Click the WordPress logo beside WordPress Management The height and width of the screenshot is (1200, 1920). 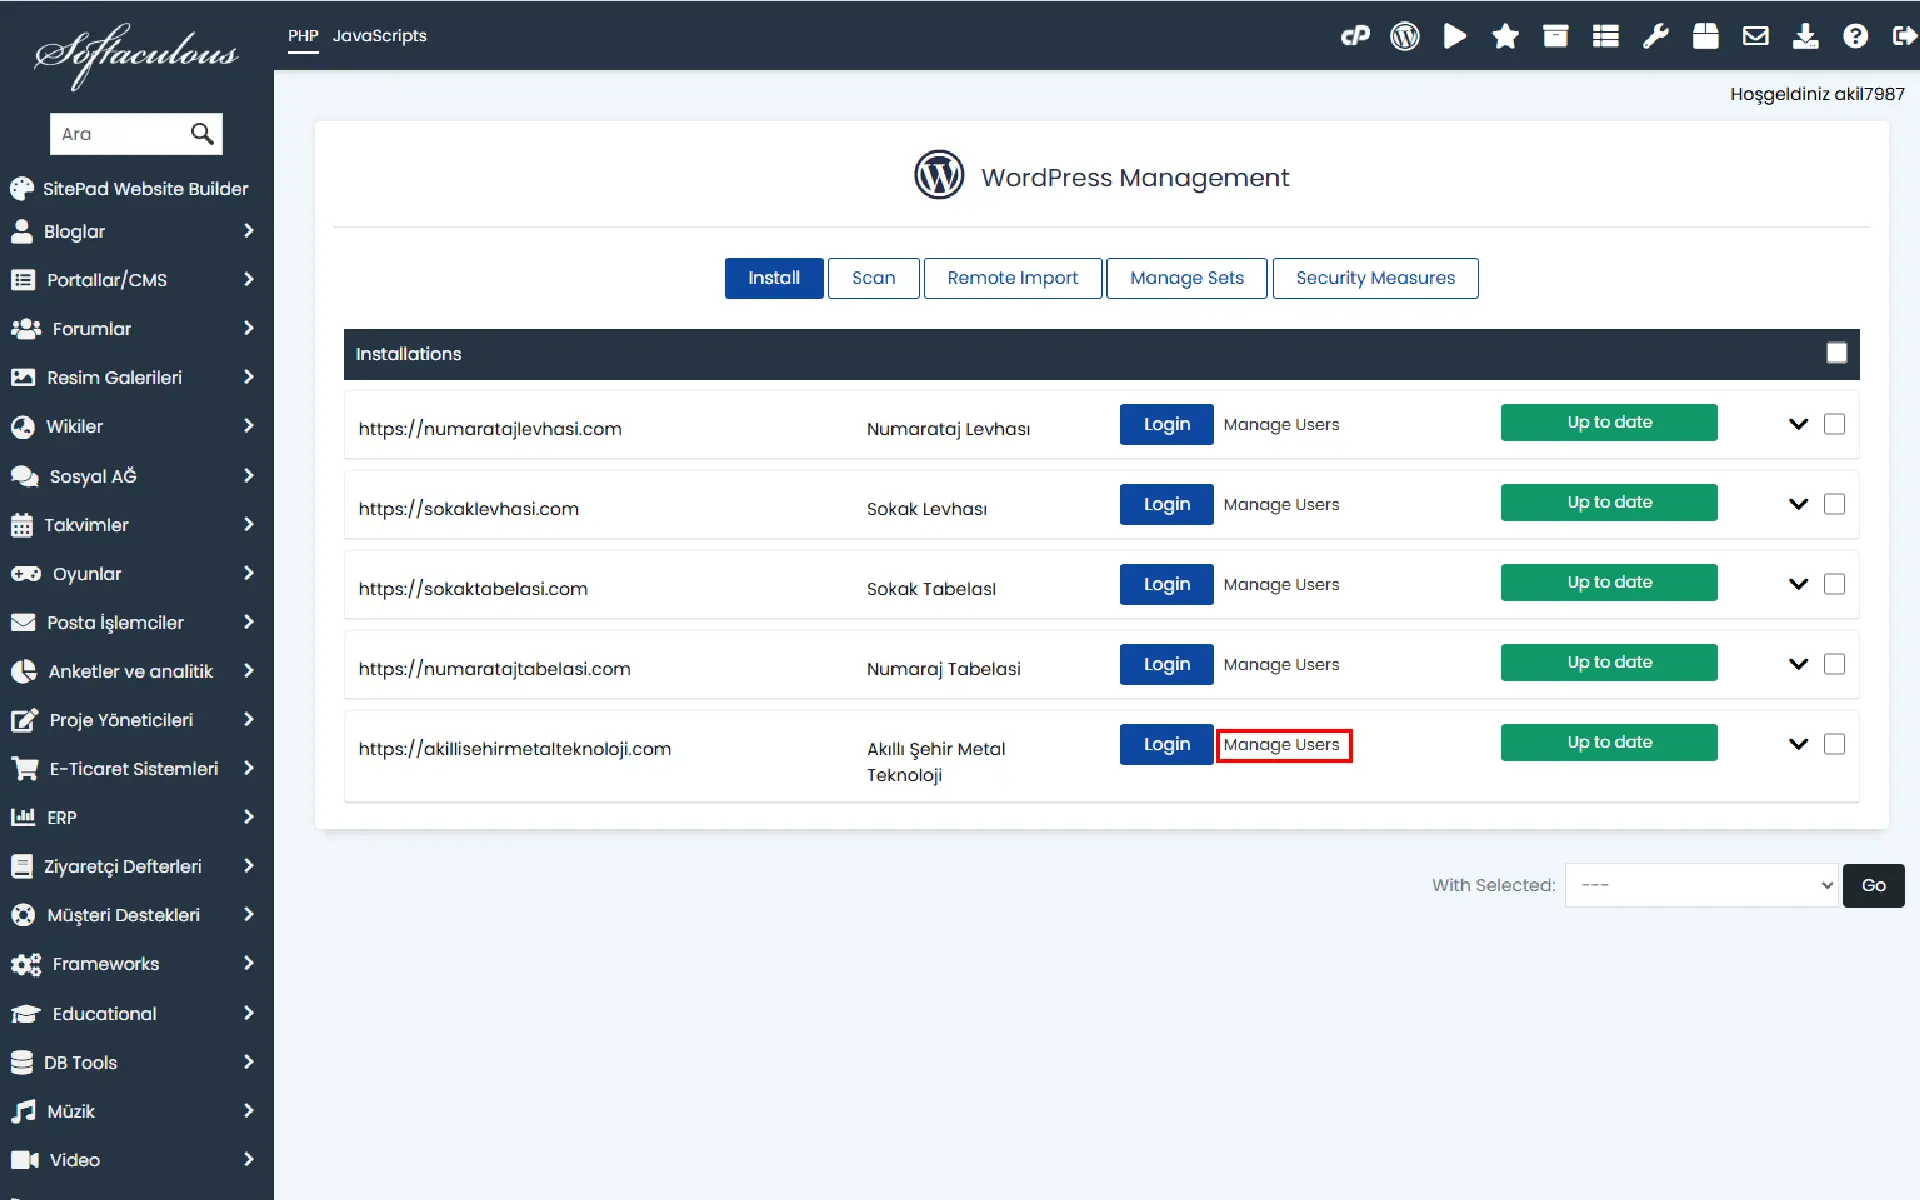pyautogui.click(x=939, y=175)
